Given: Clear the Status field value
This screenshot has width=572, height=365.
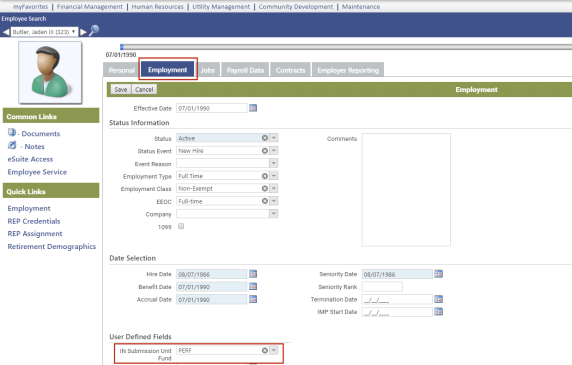Looking at the screenshot, I should (x=265, y=138).
